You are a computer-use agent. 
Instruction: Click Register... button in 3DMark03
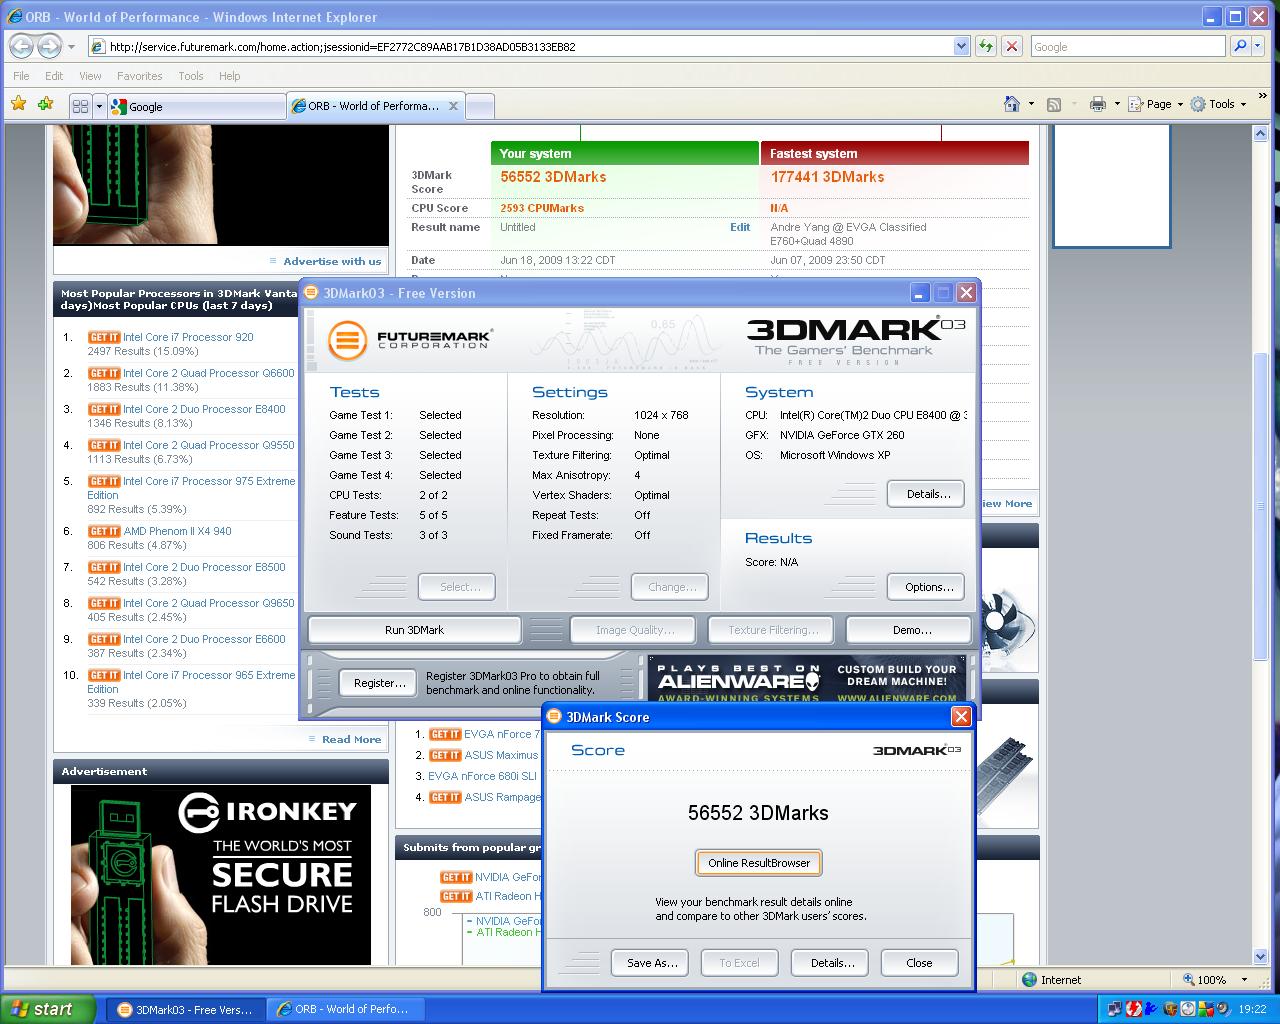379,683
